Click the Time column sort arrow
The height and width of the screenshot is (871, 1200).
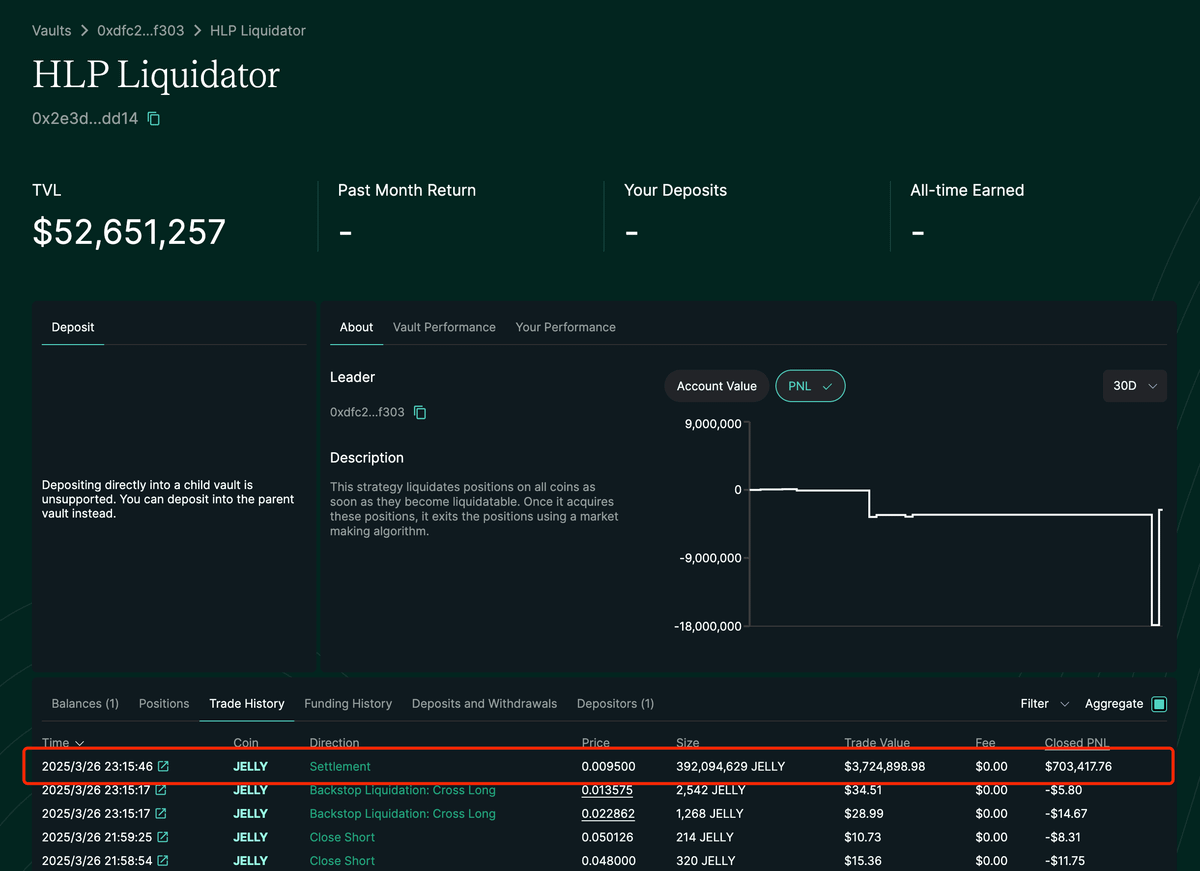tap(79, 743)
